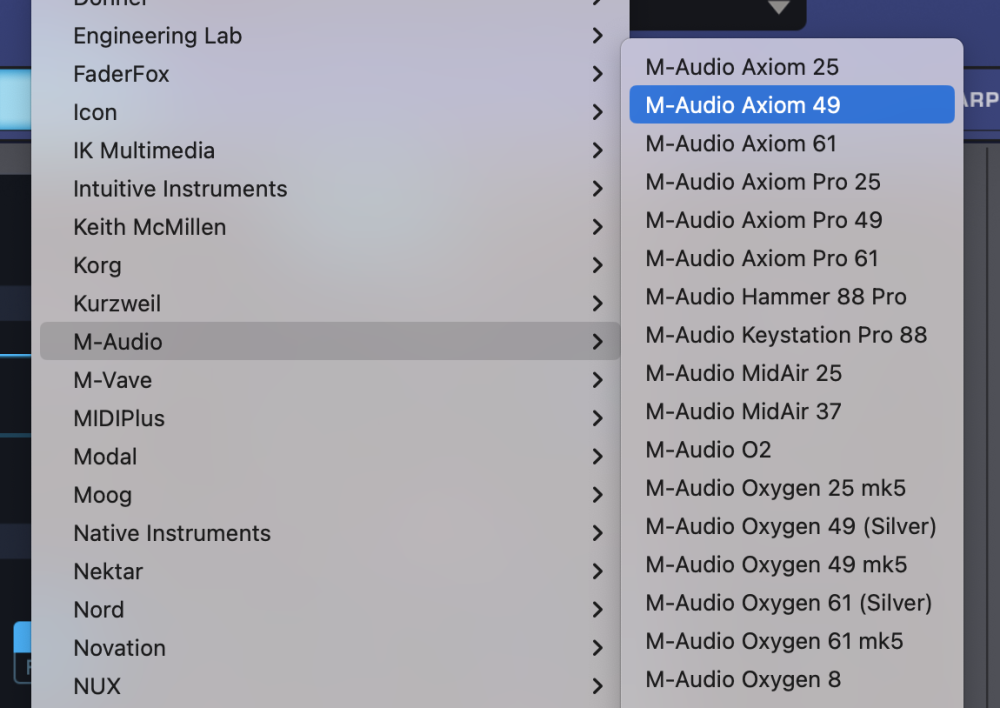Open the IK Multimedia submenu

(x=144, y=151)
